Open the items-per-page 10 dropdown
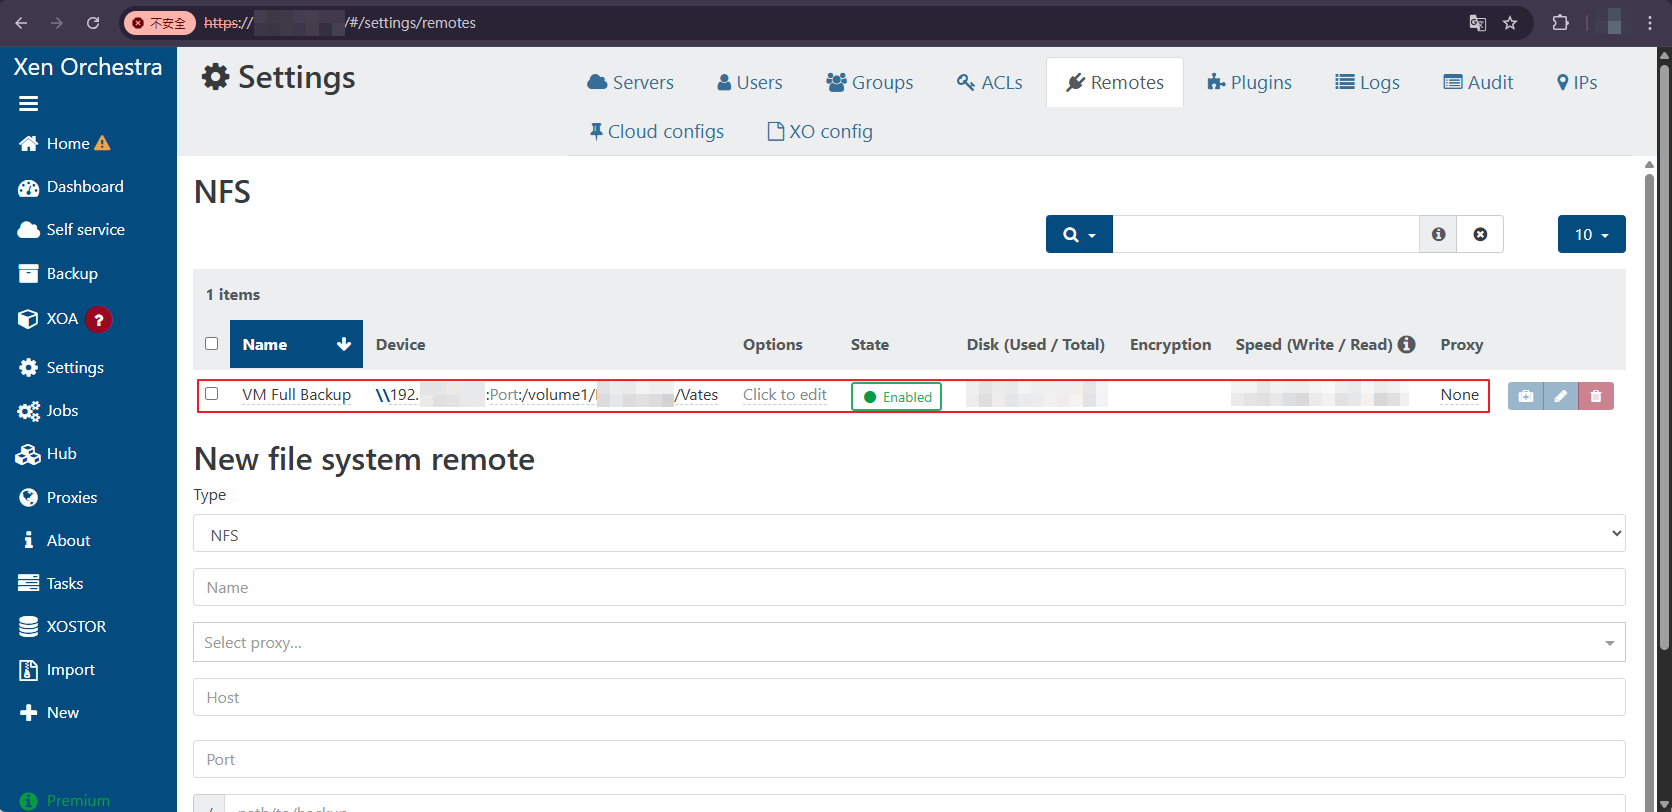The height and width of the screenshot is (812, 1672). tap(1591, 234)
